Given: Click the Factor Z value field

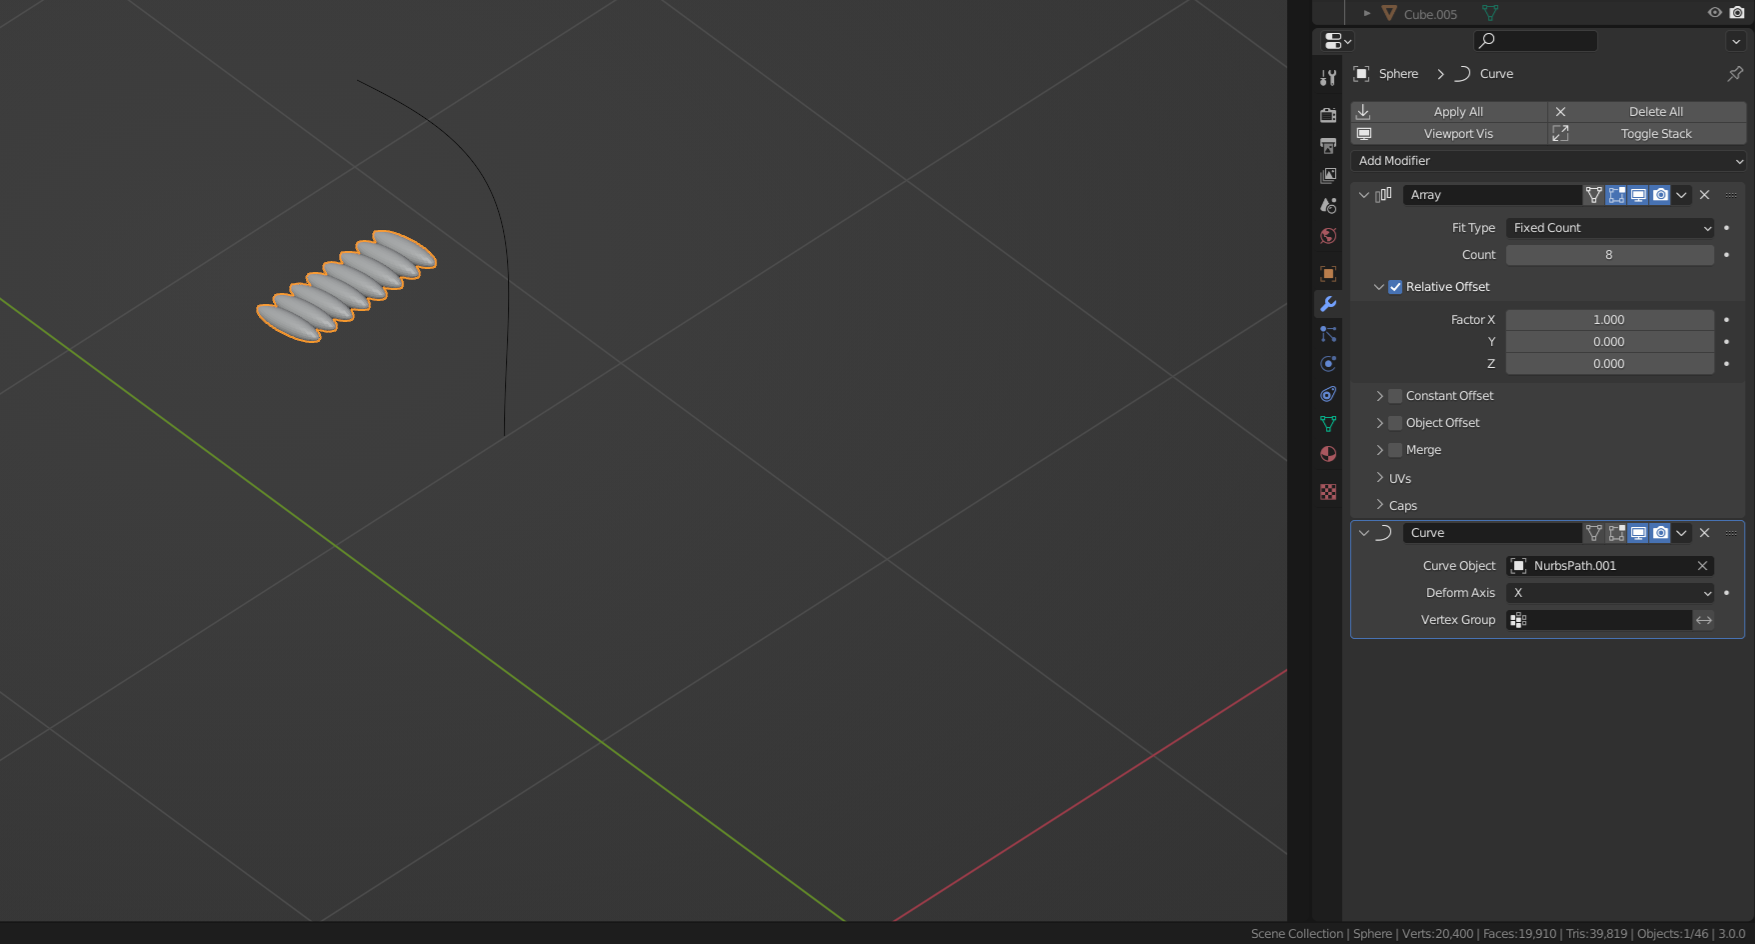Looking at the screenshot, I should tap(1610, 364).
